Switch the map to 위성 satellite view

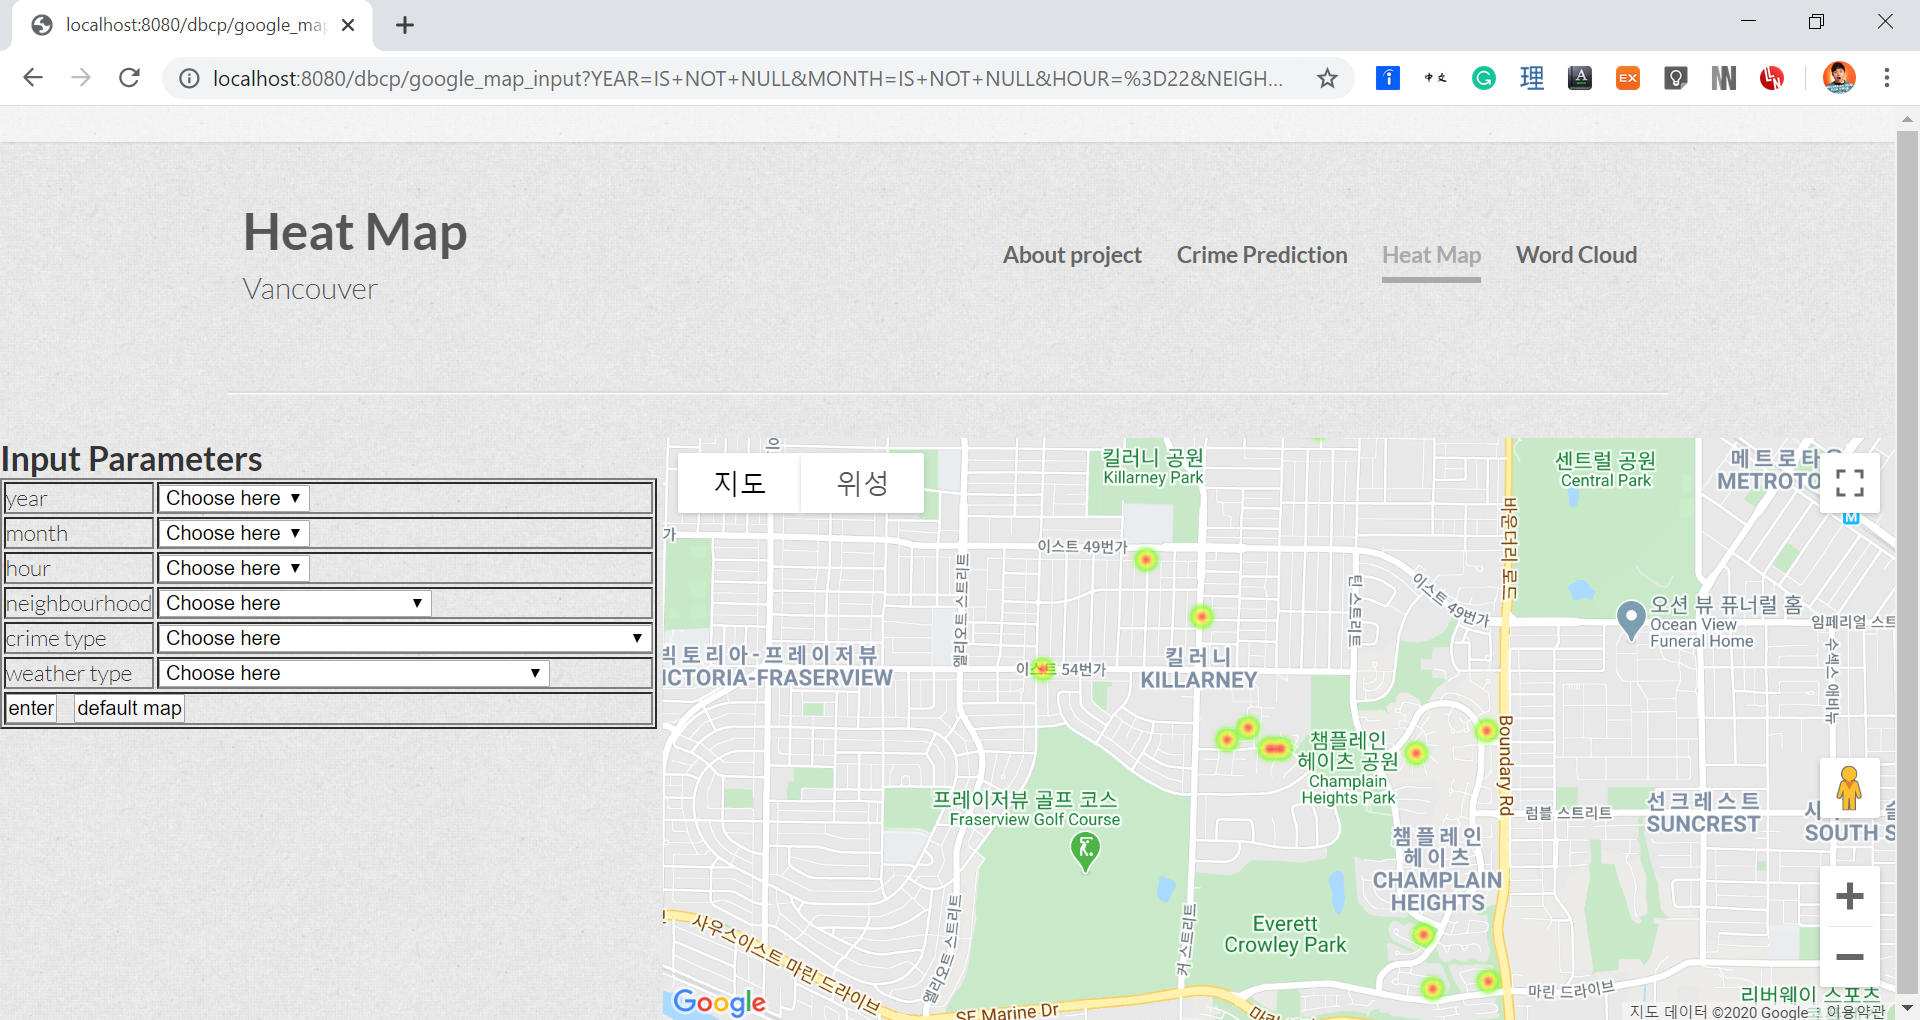point(861,483)
